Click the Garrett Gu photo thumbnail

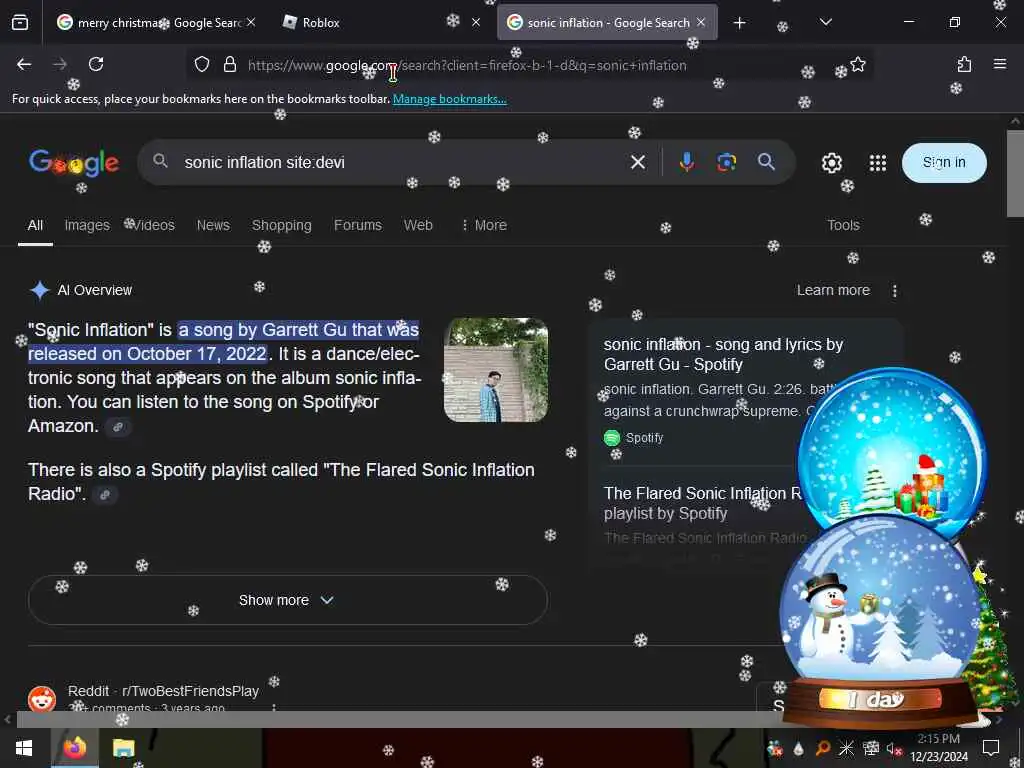[496, 370]
